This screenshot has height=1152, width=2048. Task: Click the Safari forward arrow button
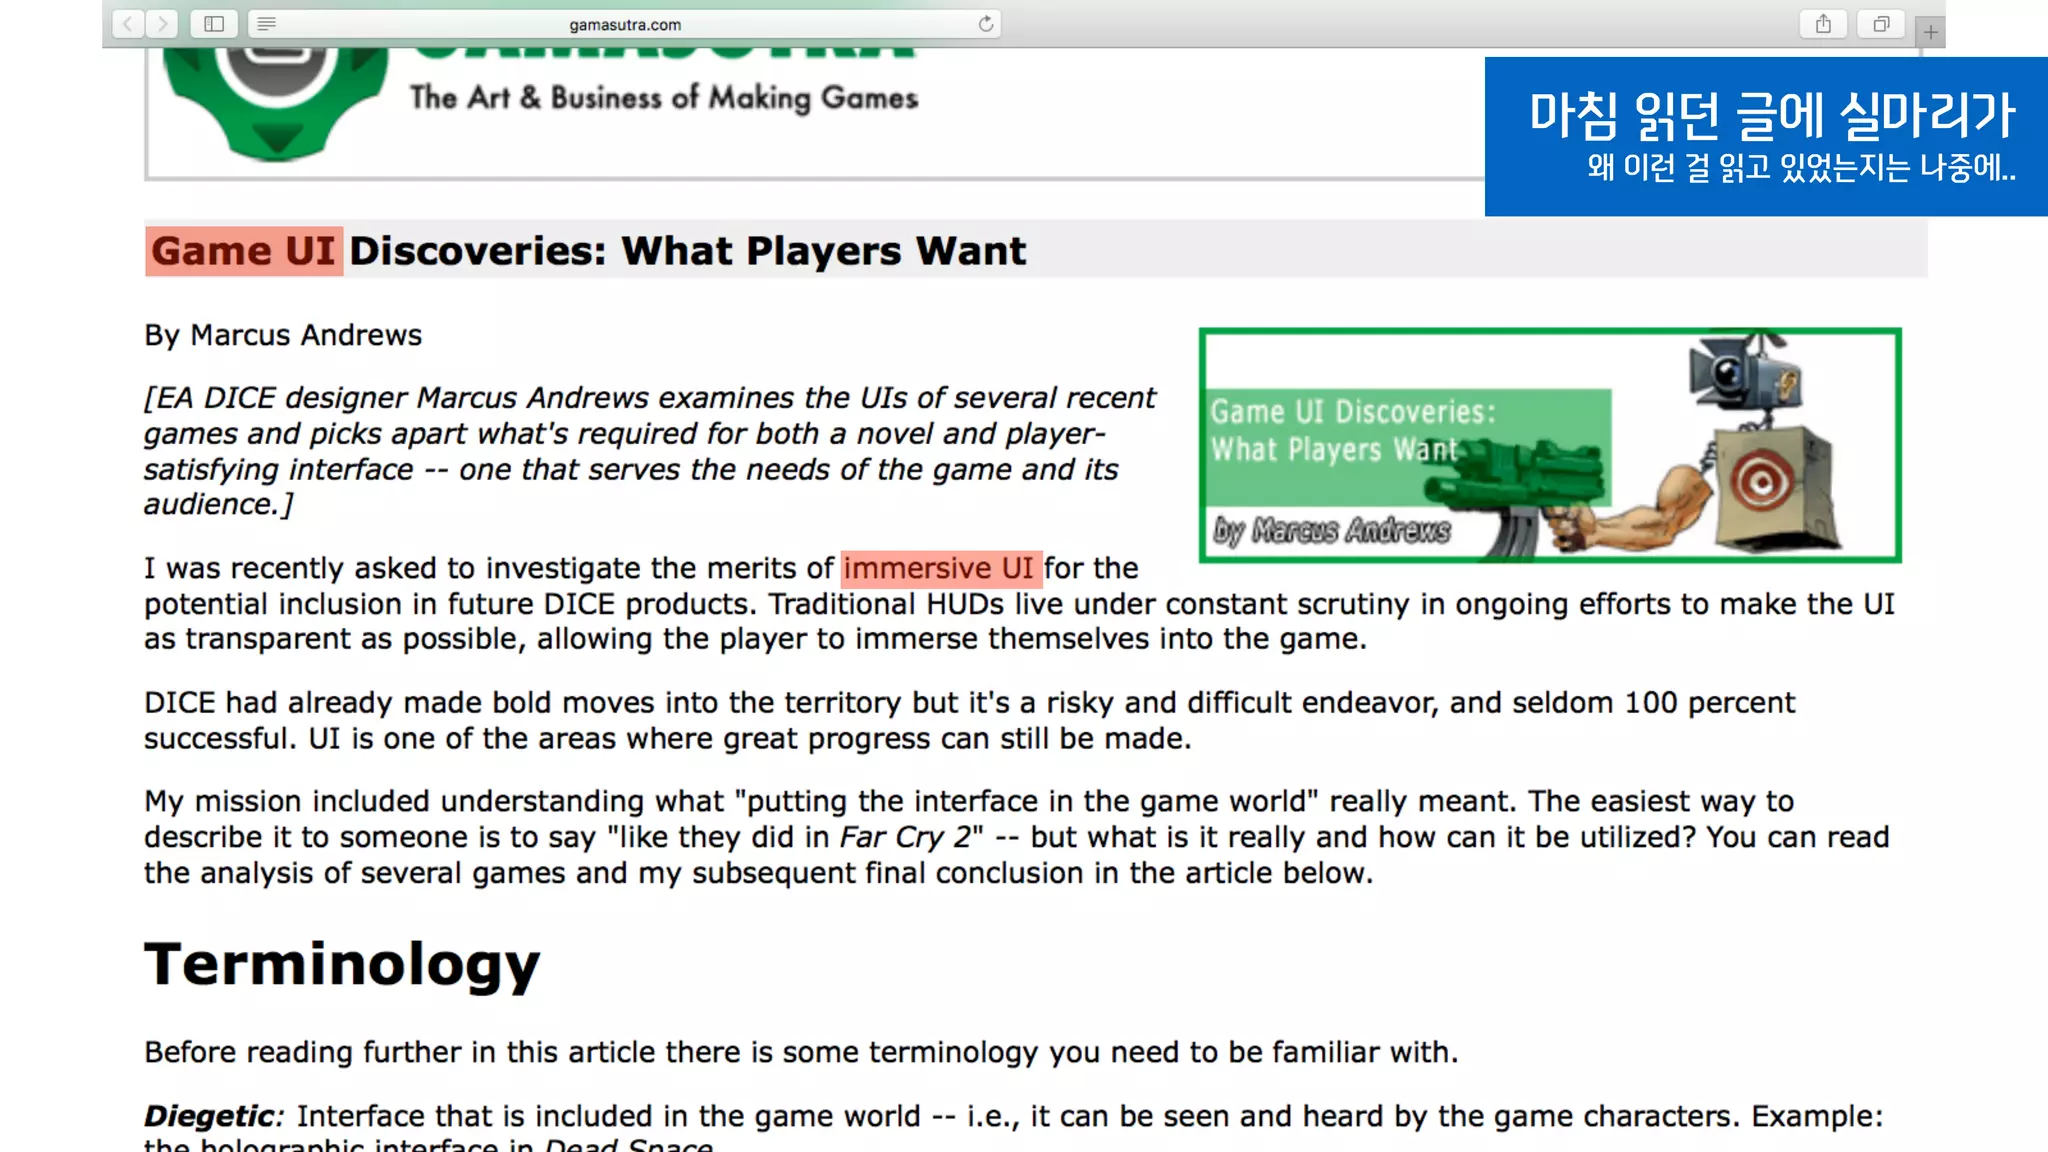pyautogui.click(x=162, y=24)
